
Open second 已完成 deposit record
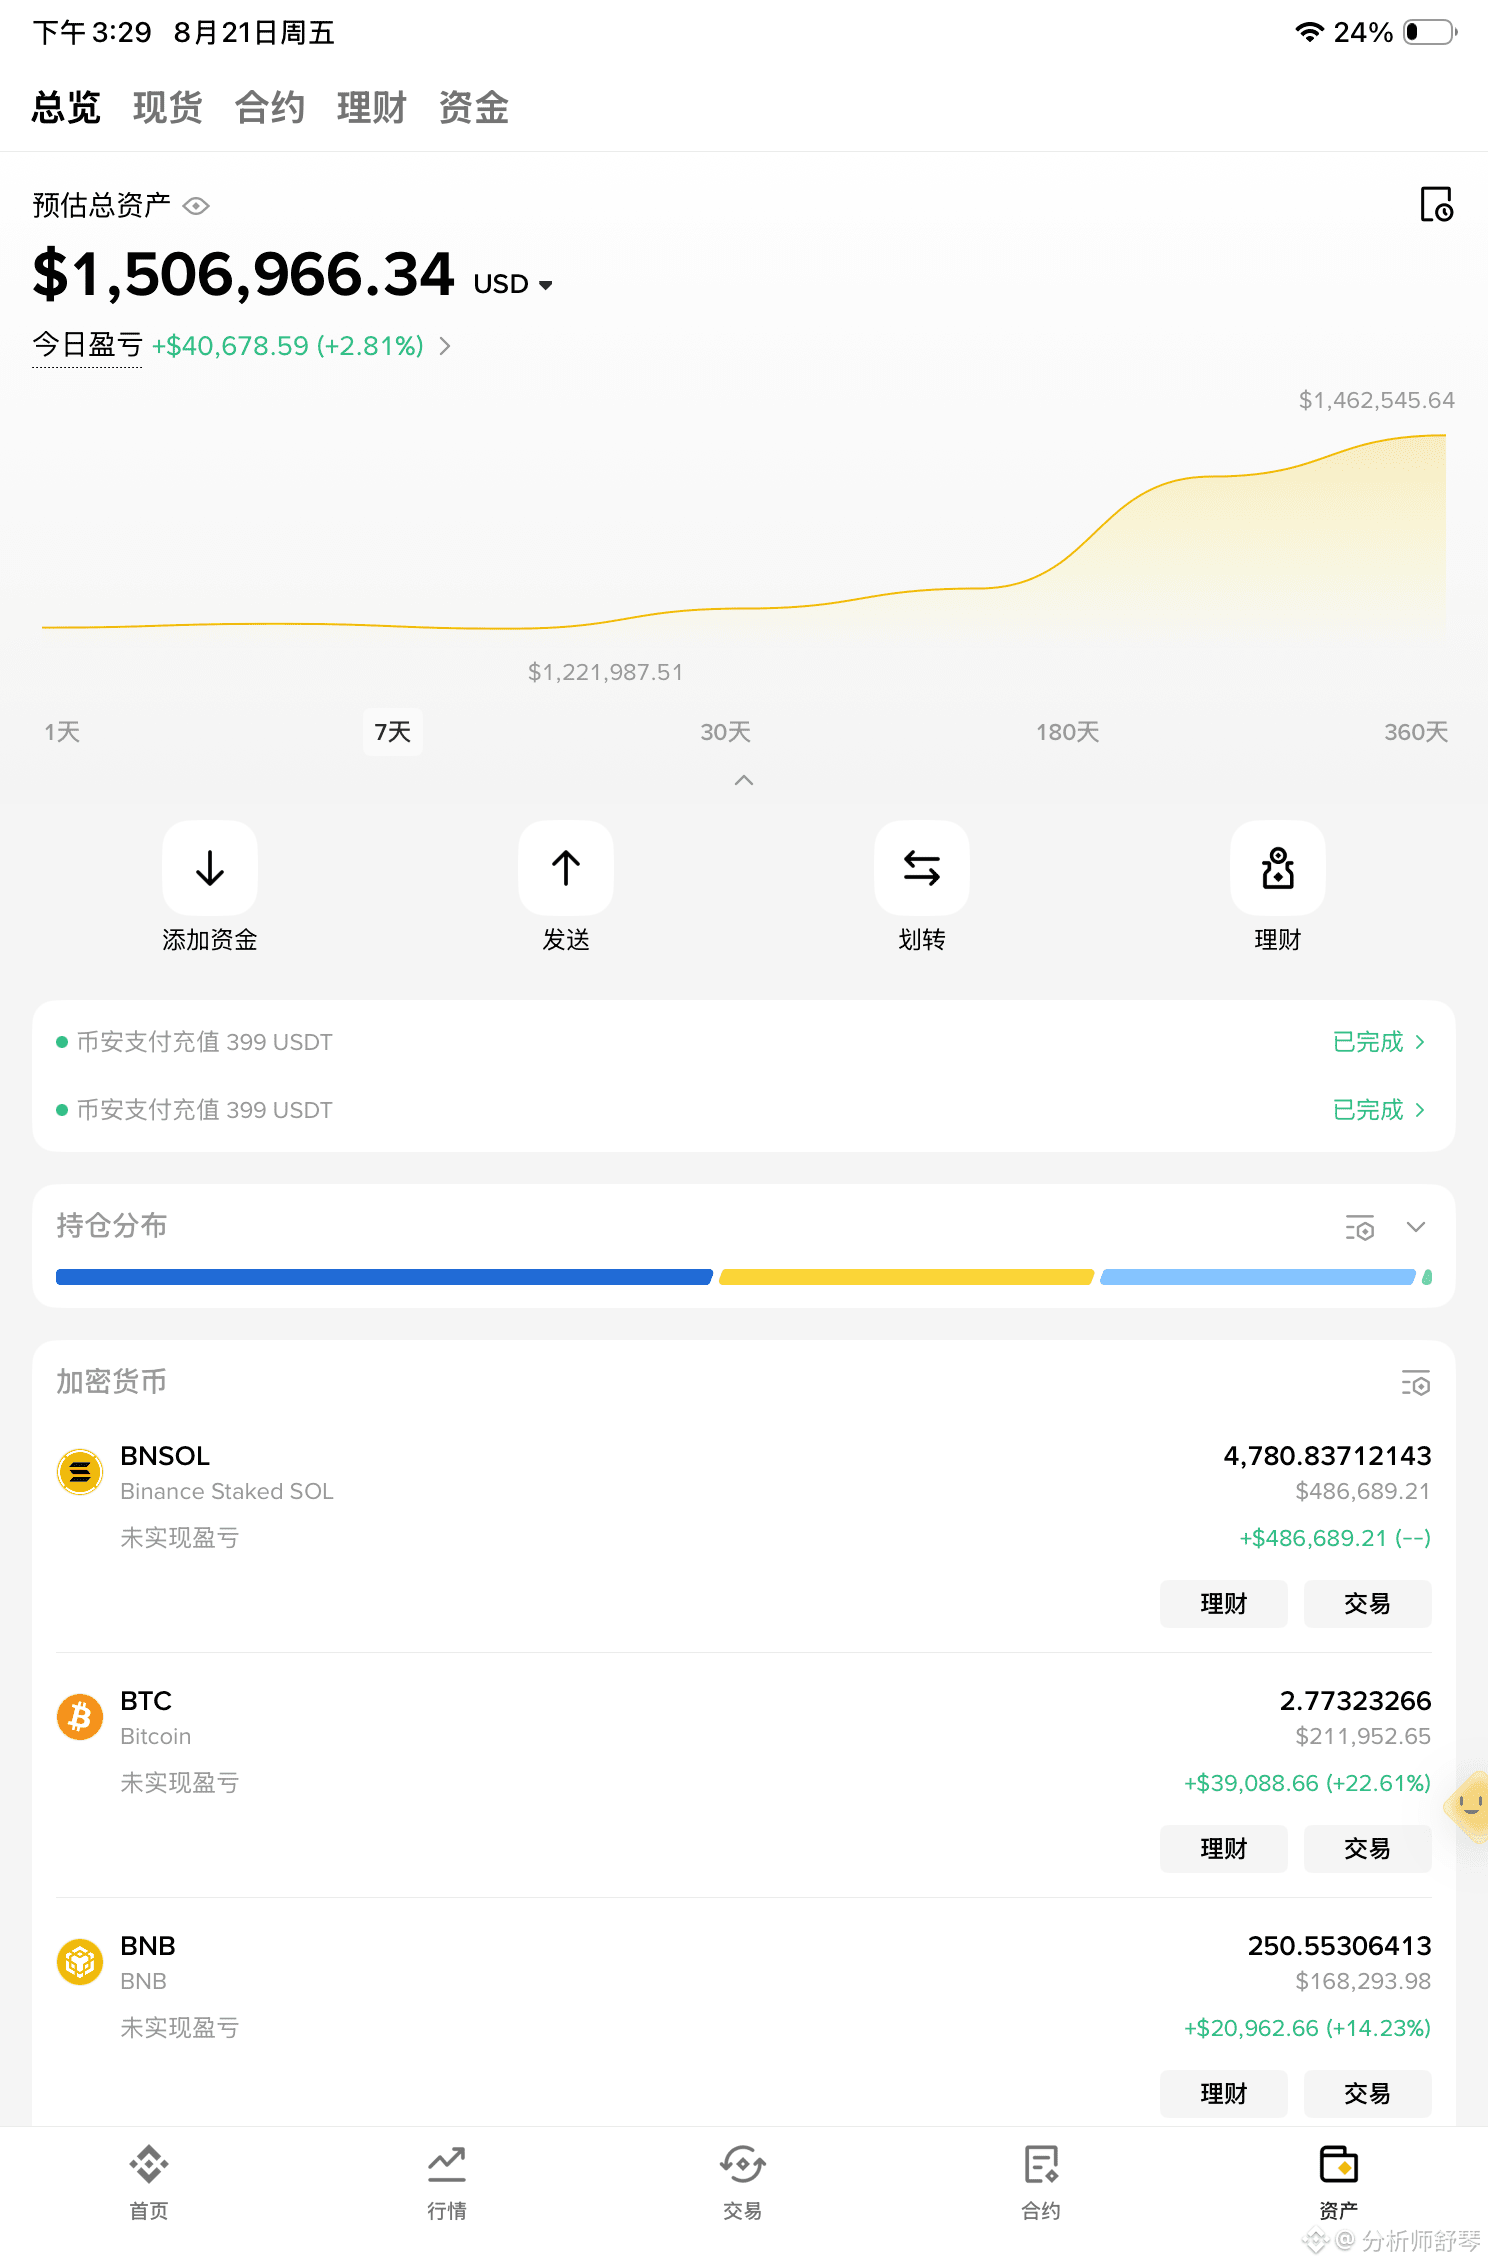pyautogui.click(x=1379, y=1110)
